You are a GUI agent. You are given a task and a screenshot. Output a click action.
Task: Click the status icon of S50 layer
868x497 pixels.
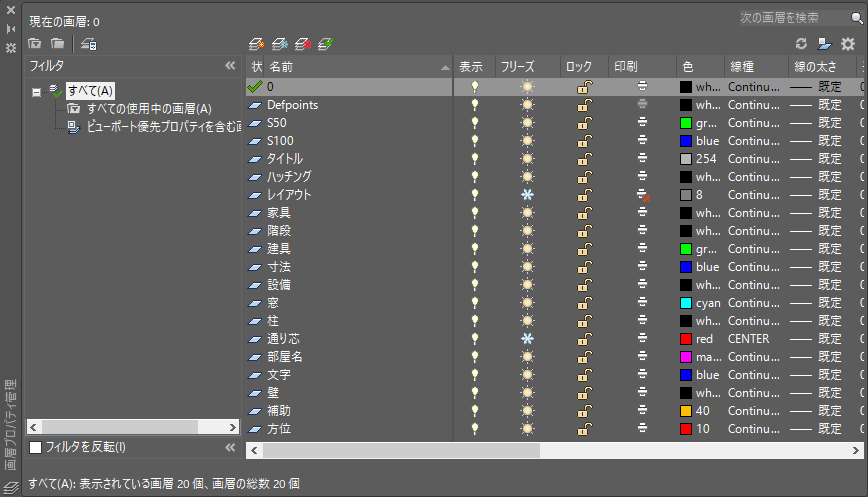tap(255, 123)
